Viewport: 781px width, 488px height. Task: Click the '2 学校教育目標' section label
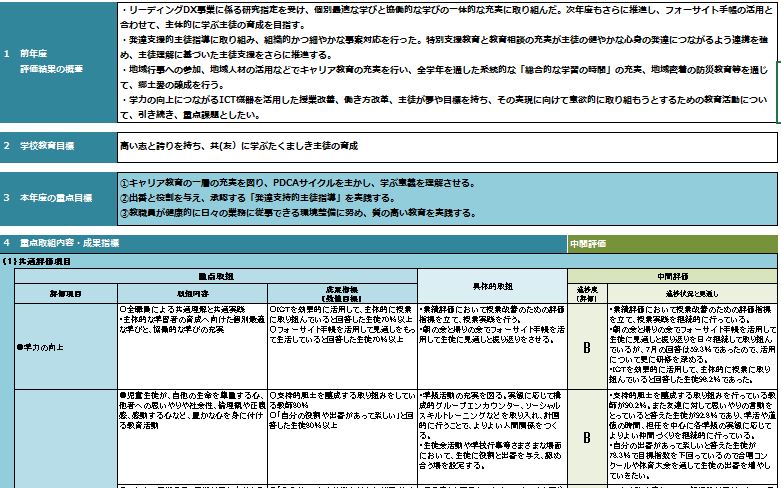tap(55, 146)
